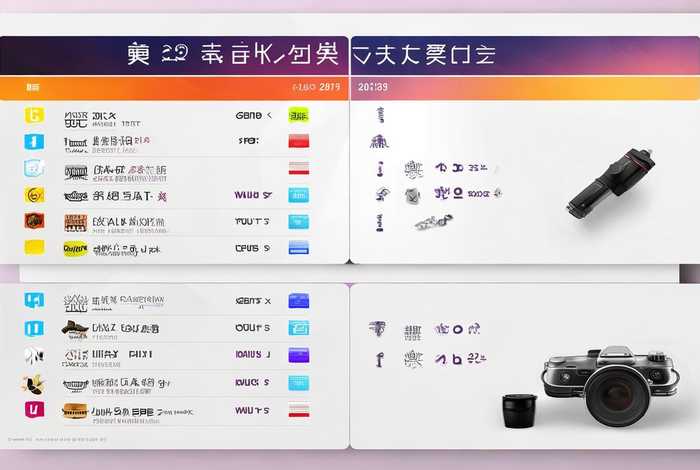This screenshot has width=700, height=470.
Task: Click the cyan badge in the brown-orange block logo row
Action: tap(298, 222)
